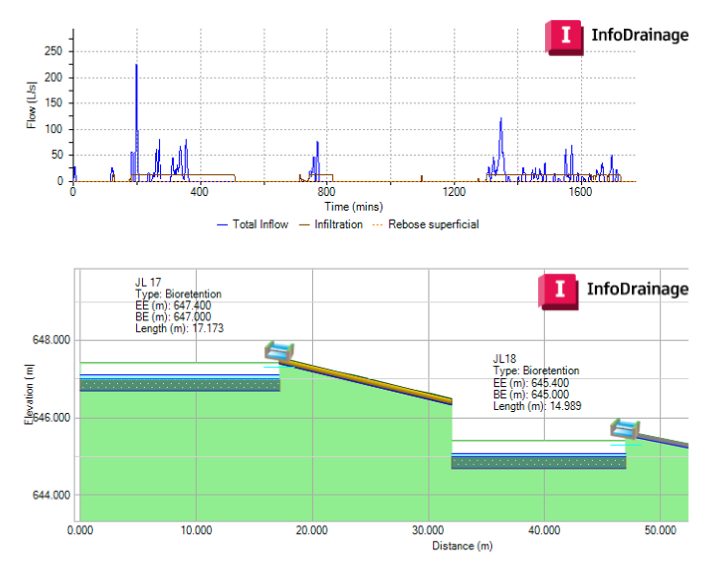Click the 'EE (m): 645.400' text
The width and height of the screenshot is (721, 565).
tap(531, 383)
